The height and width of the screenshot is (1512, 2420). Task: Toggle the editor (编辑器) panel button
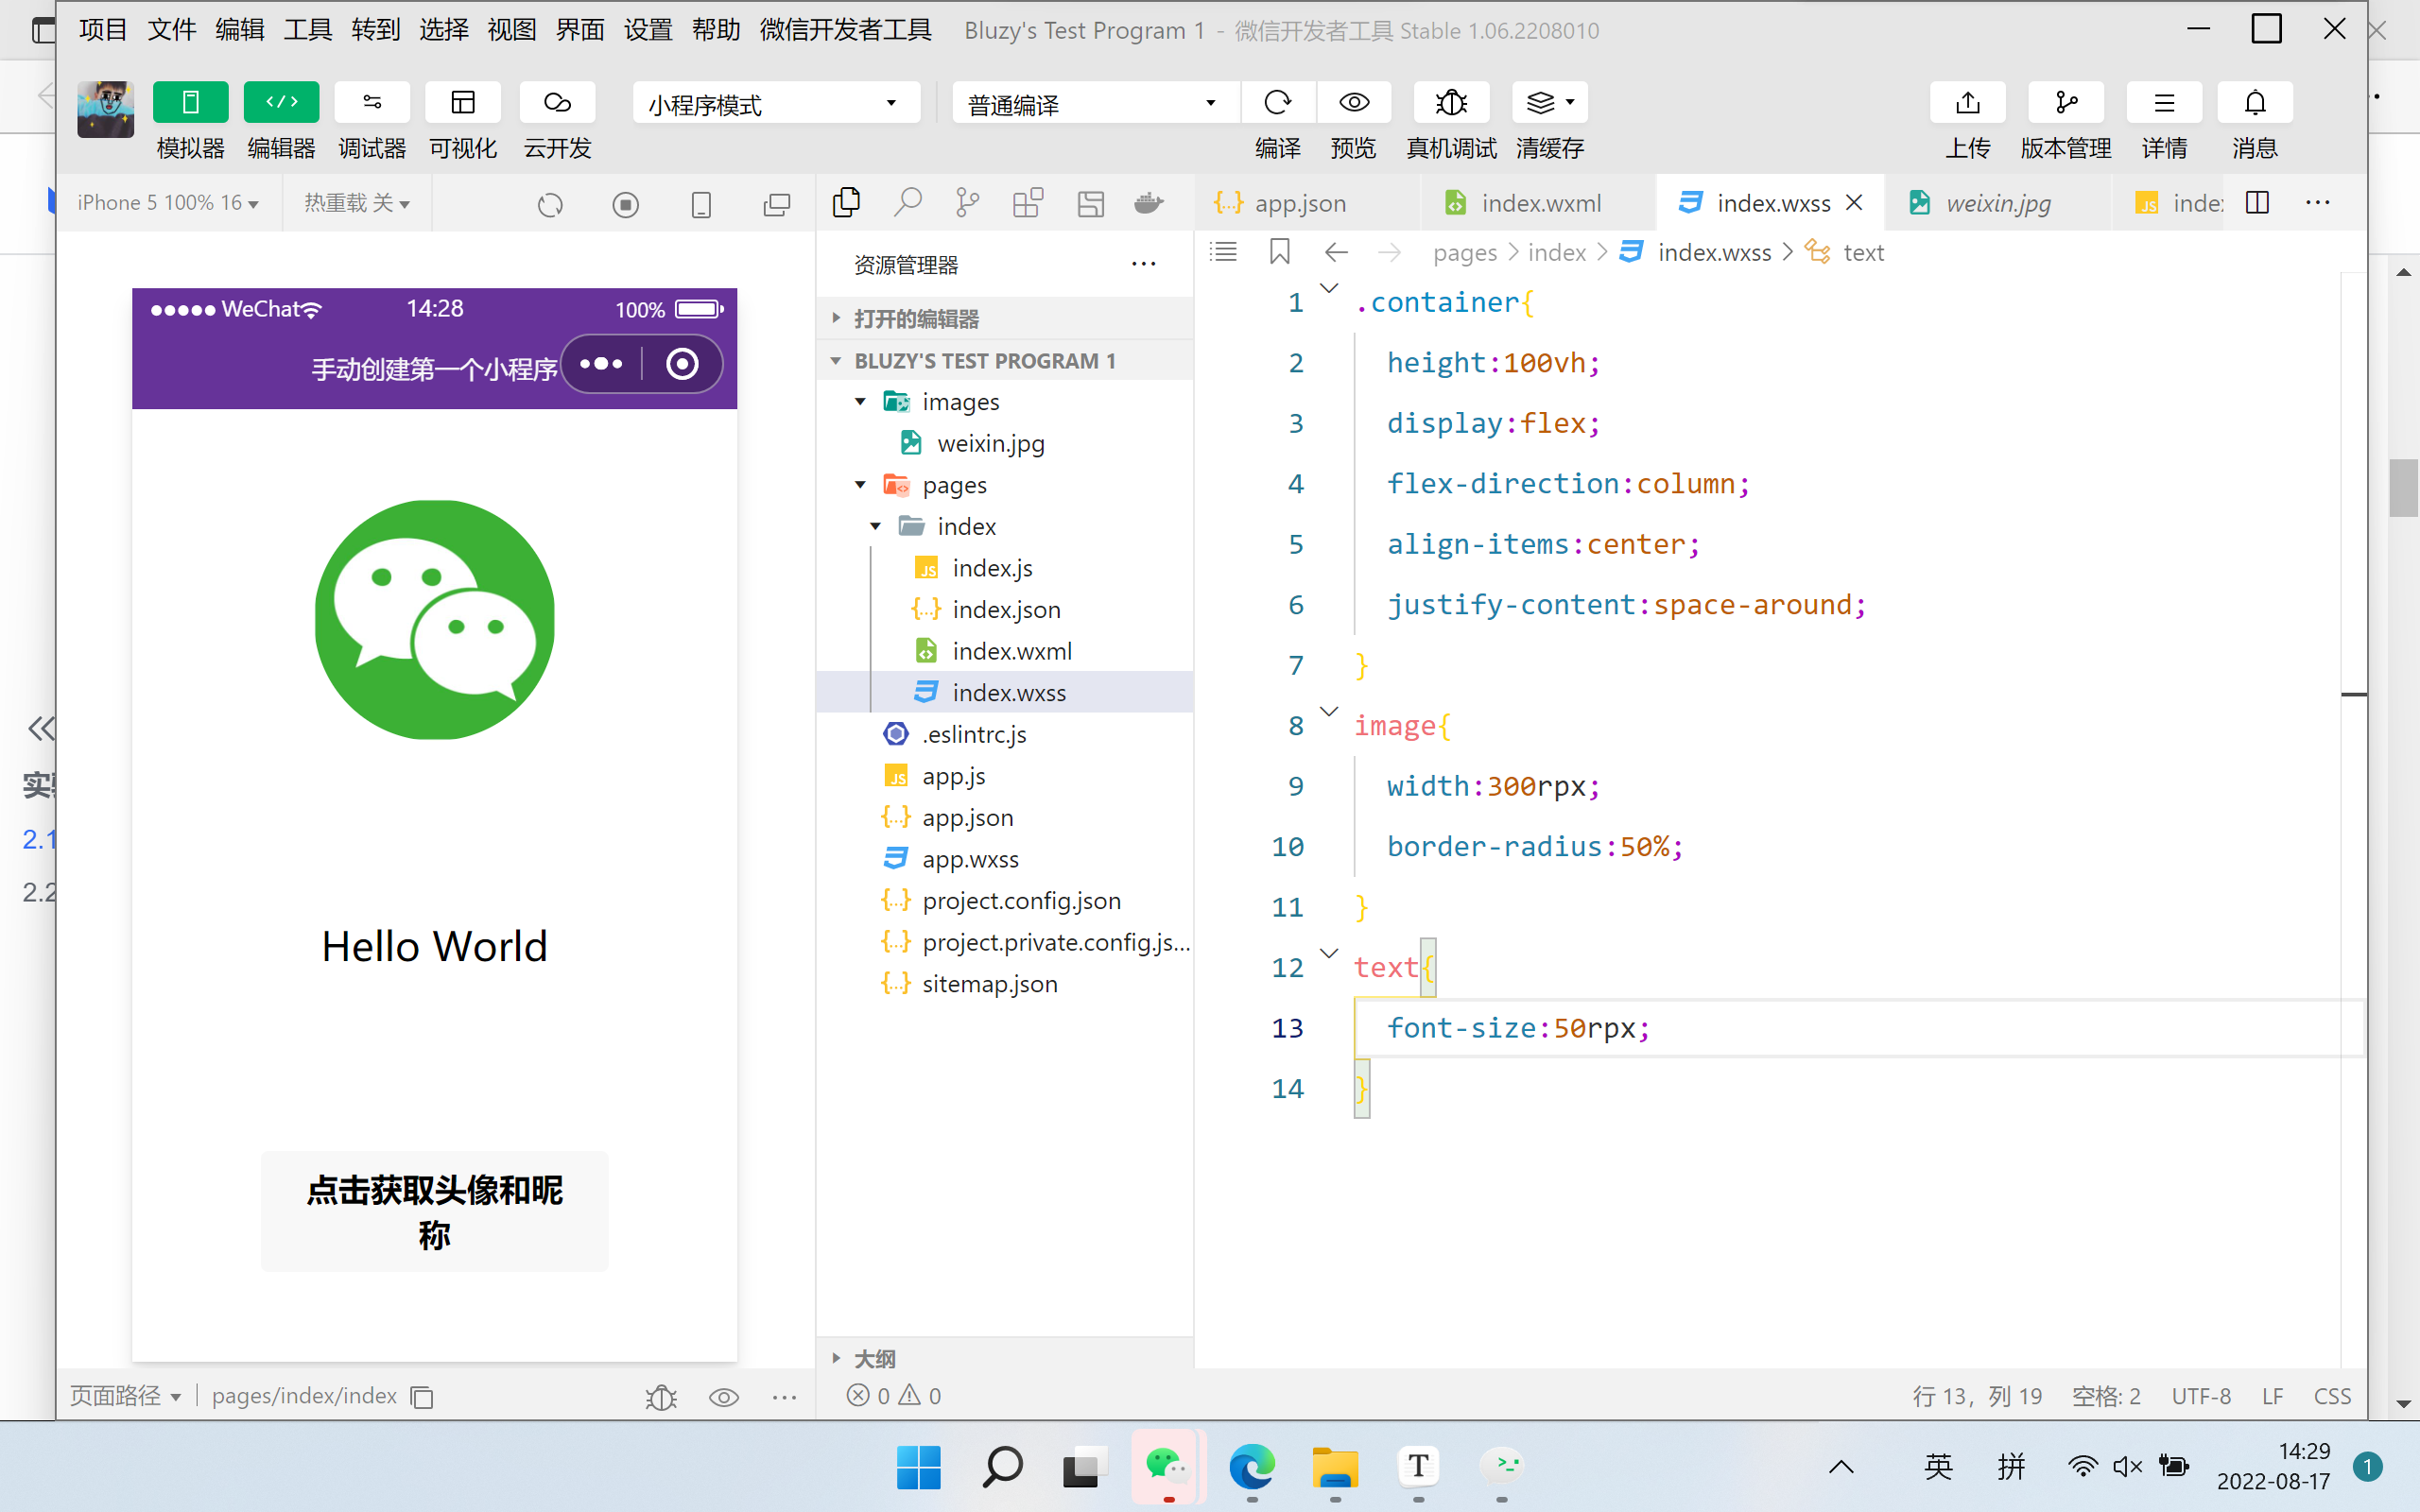click(x=281, y=103)
